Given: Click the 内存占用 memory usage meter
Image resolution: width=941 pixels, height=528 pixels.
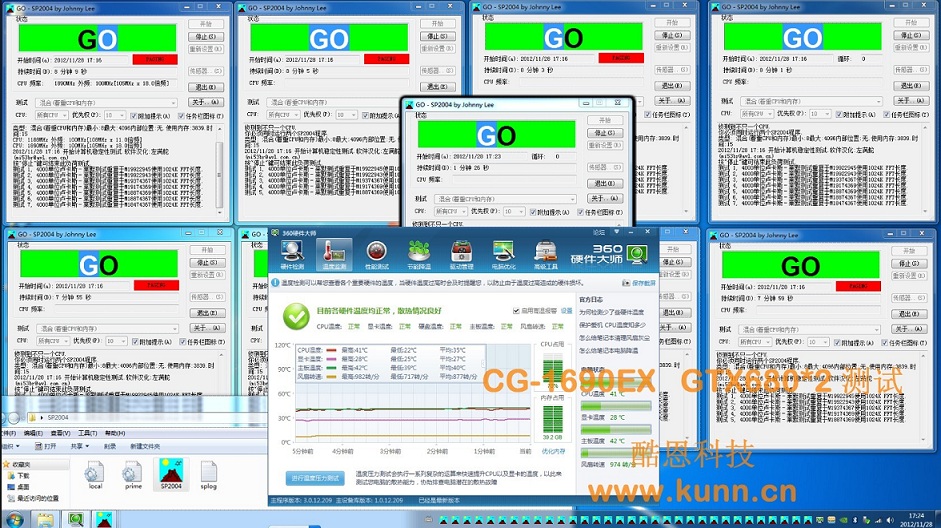Looking at the screenshot, I should coord(553,419).
